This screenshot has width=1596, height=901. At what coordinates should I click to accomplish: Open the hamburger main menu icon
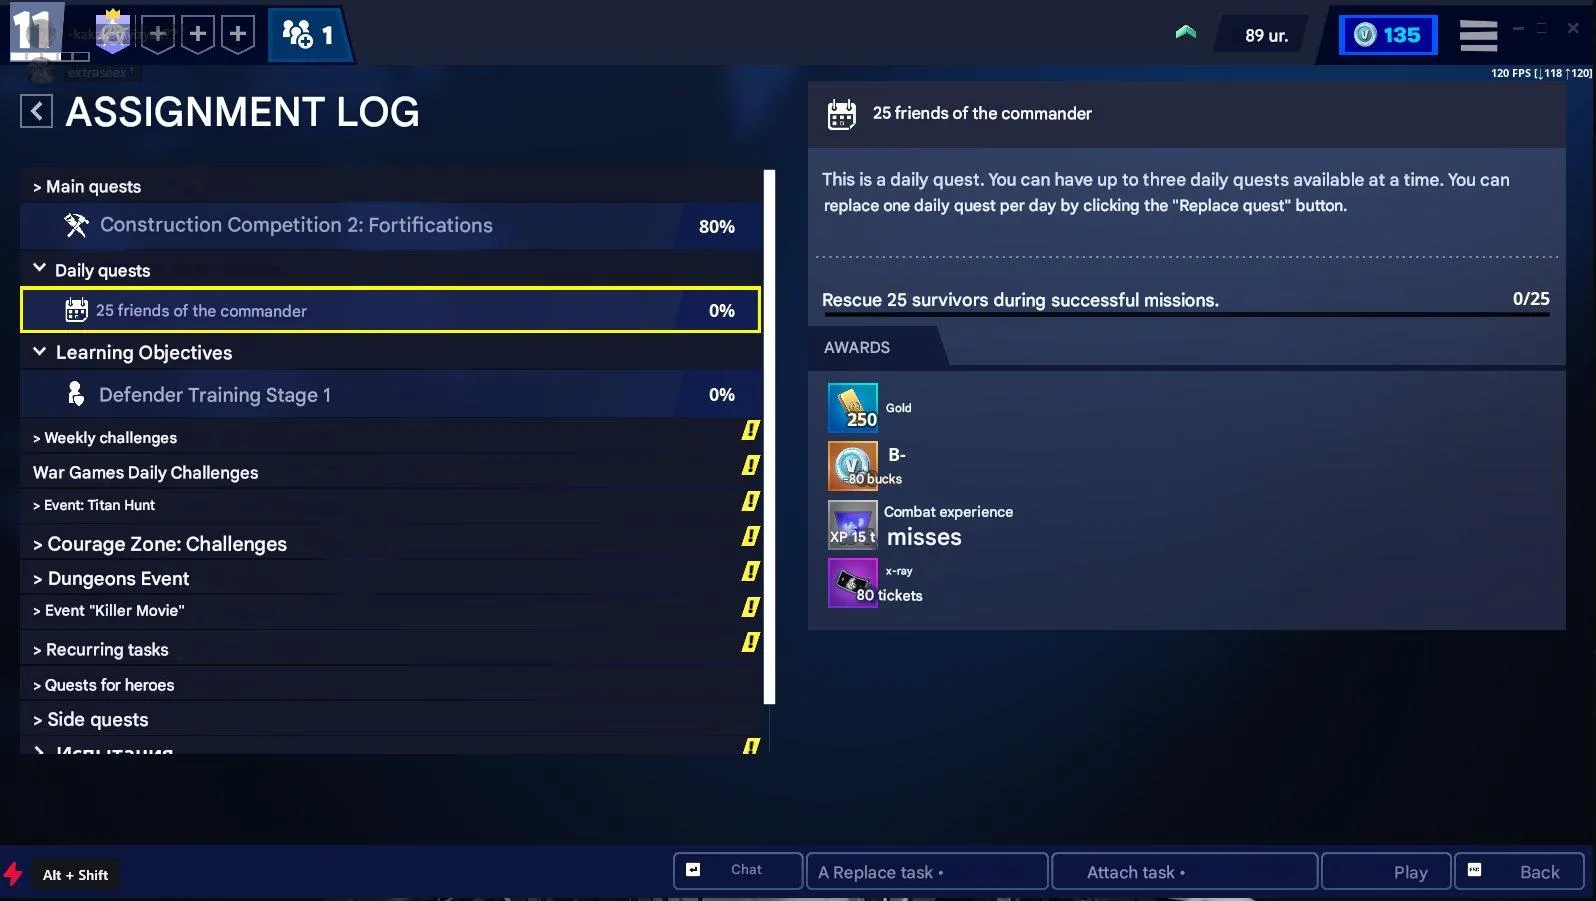click(x=1478, y=35)
